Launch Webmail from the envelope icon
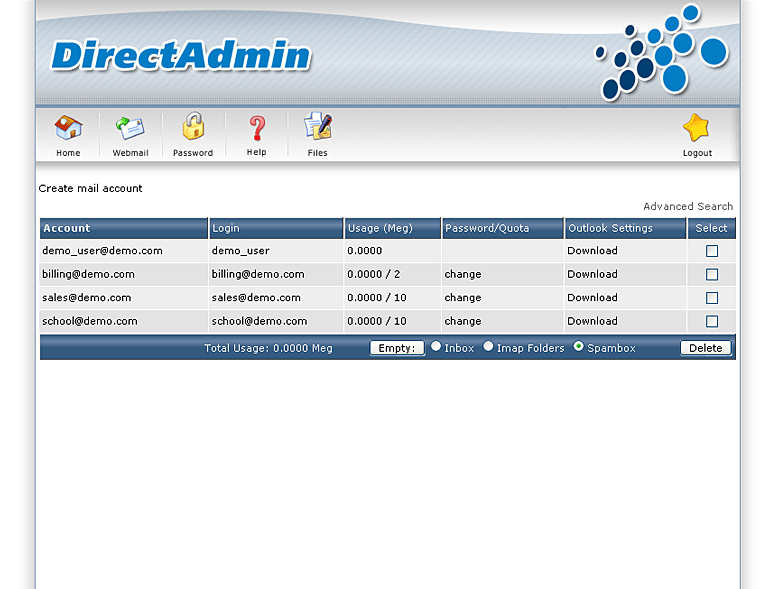Viewport: 772px width, 589px height. (x=130, y=129)
